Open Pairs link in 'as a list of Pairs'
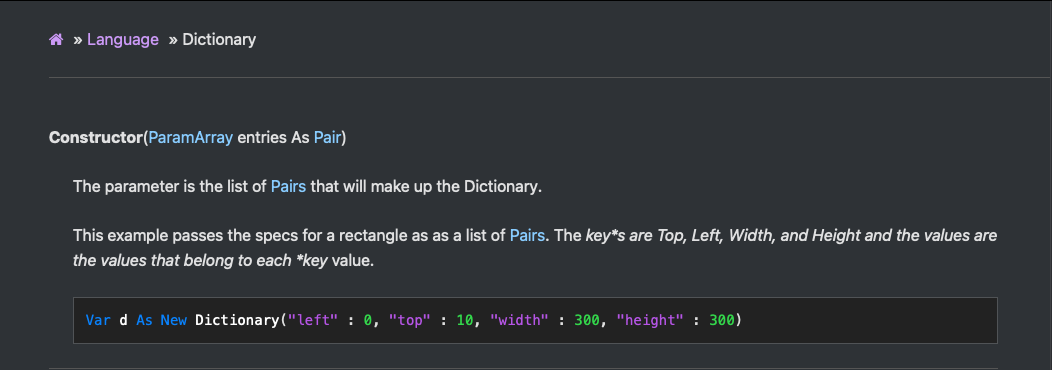Viewport: 1052px width, 370px height. point(527,236)
